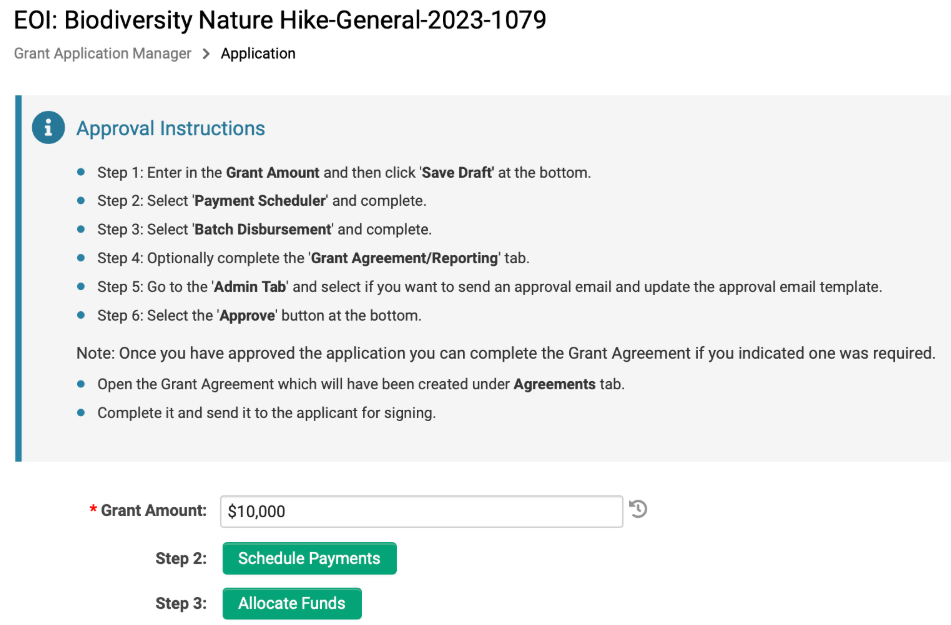Click the EOI Biodiversity Nature Hike page title
Screen dimensions: 951x625
280,20
